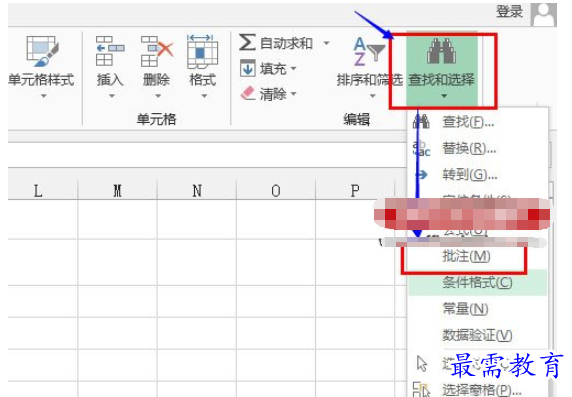Choose 替换(R)... from the menu
Viewport: 572px width, 397px height.
(478, 149)
